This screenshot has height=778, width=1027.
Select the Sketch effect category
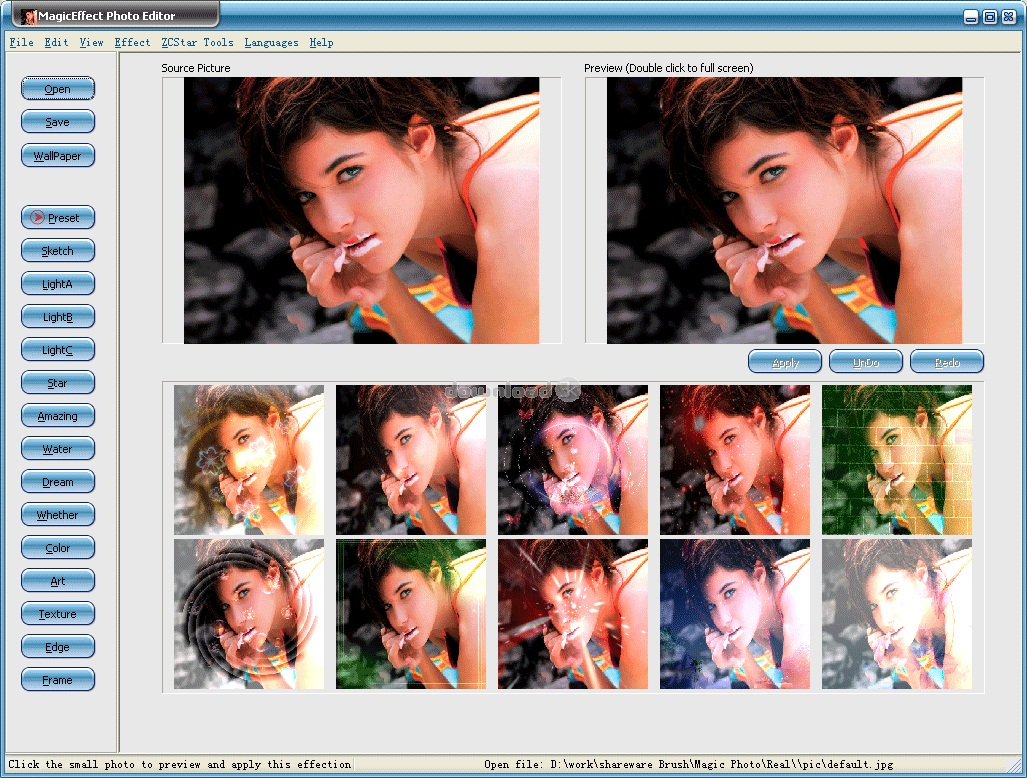click(58, 251)
